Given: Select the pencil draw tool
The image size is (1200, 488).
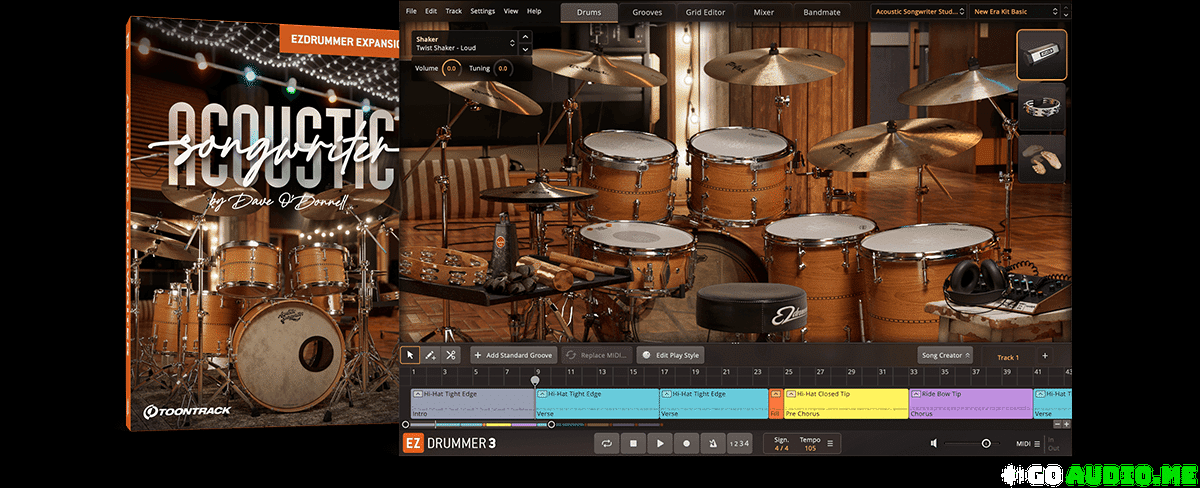Looking at the screenshot, I should tap(430, 355).
